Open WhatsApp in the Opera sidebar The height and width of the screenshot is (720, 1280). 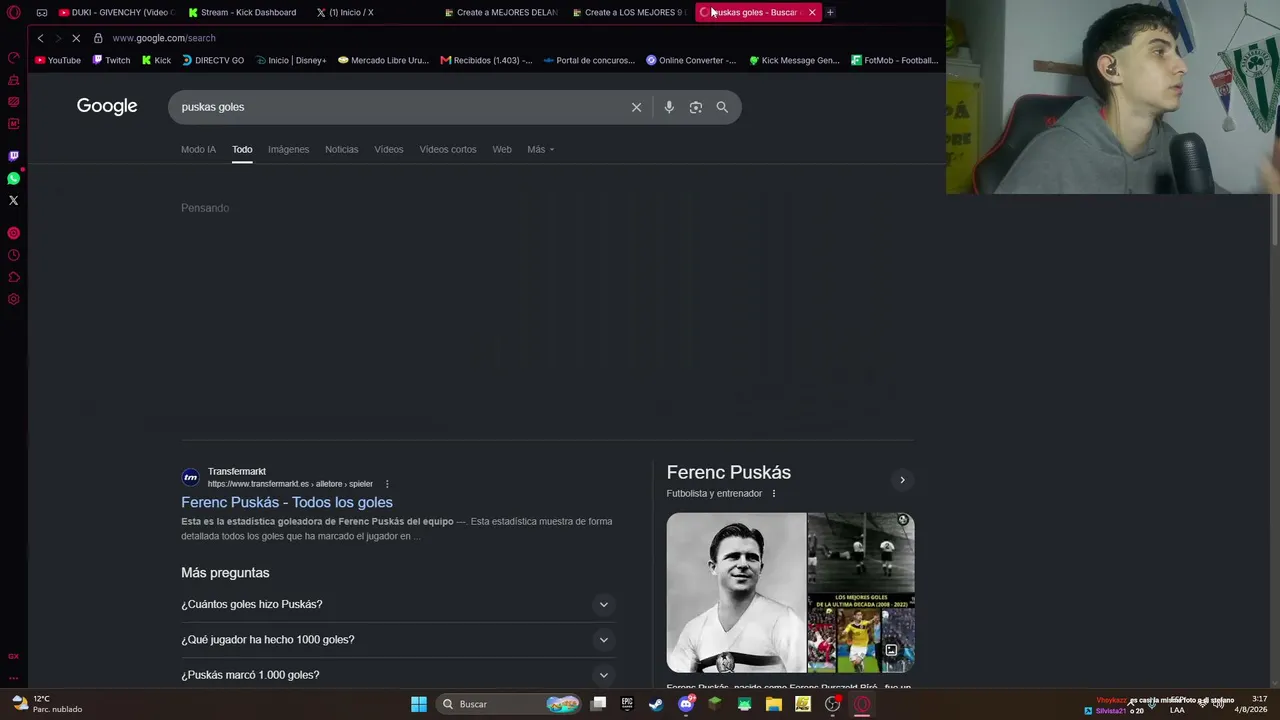[x=13, y=178]
